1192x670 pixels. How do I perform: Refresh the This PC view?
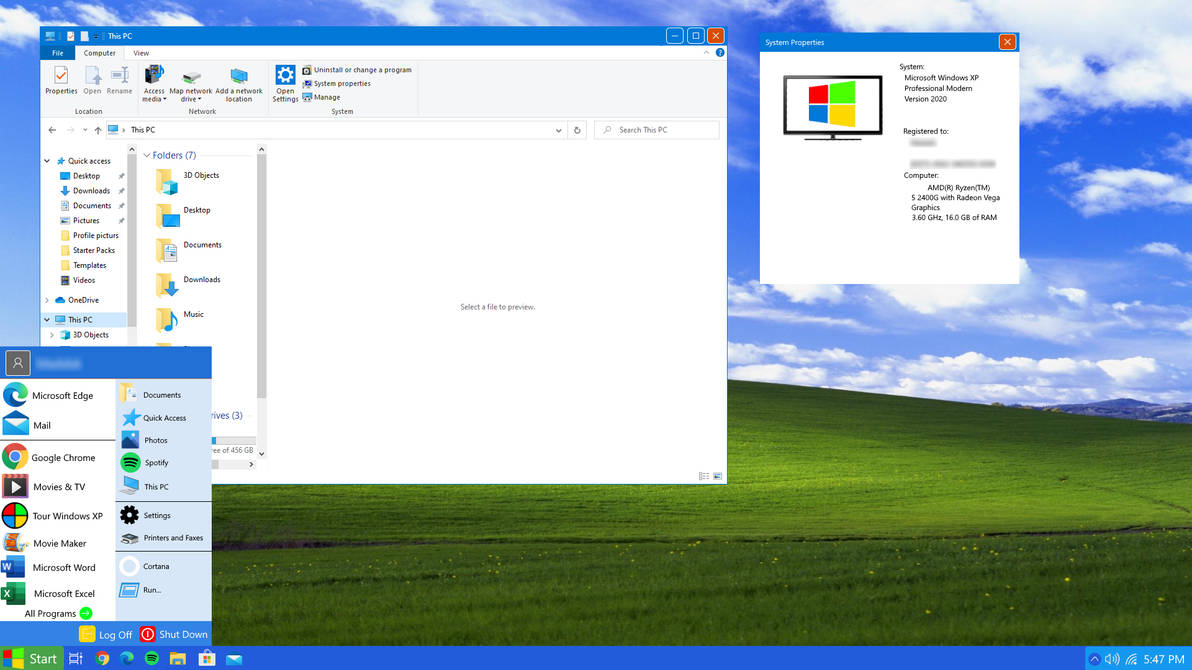pos(577,130)
